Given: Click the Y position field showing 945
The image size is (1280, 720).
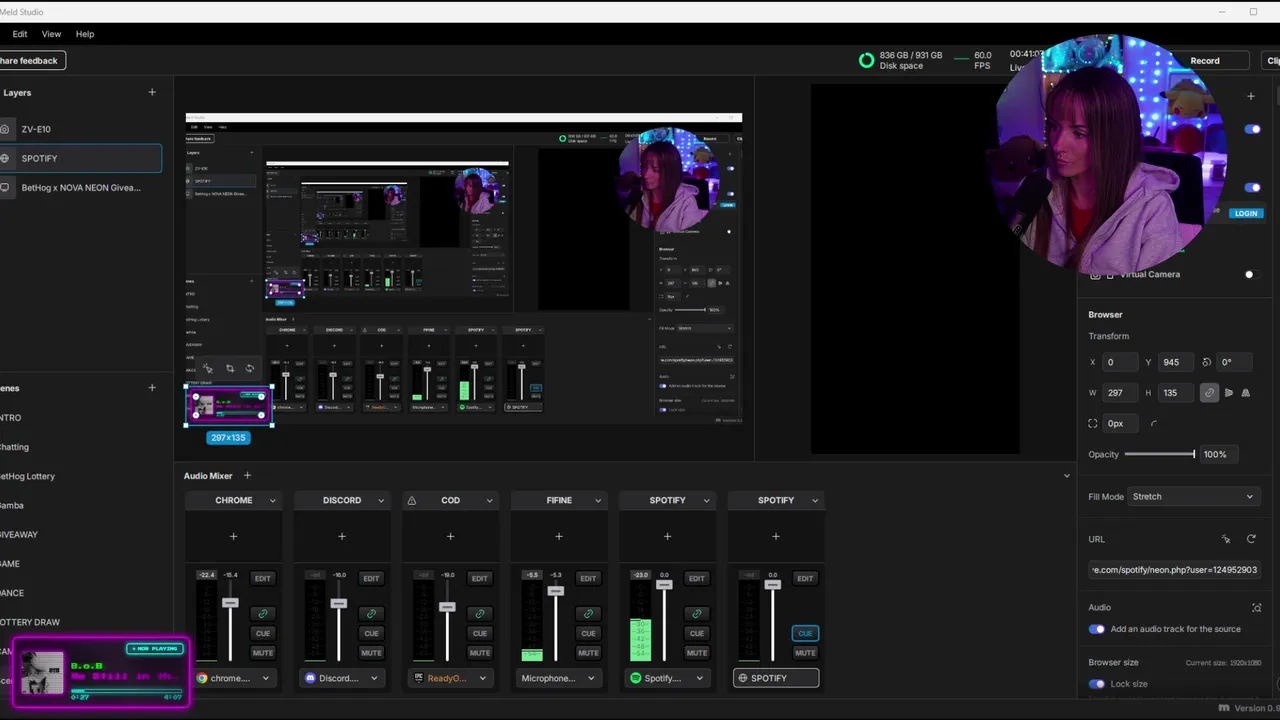Looking at the screenshot, I should (1176, 362).
